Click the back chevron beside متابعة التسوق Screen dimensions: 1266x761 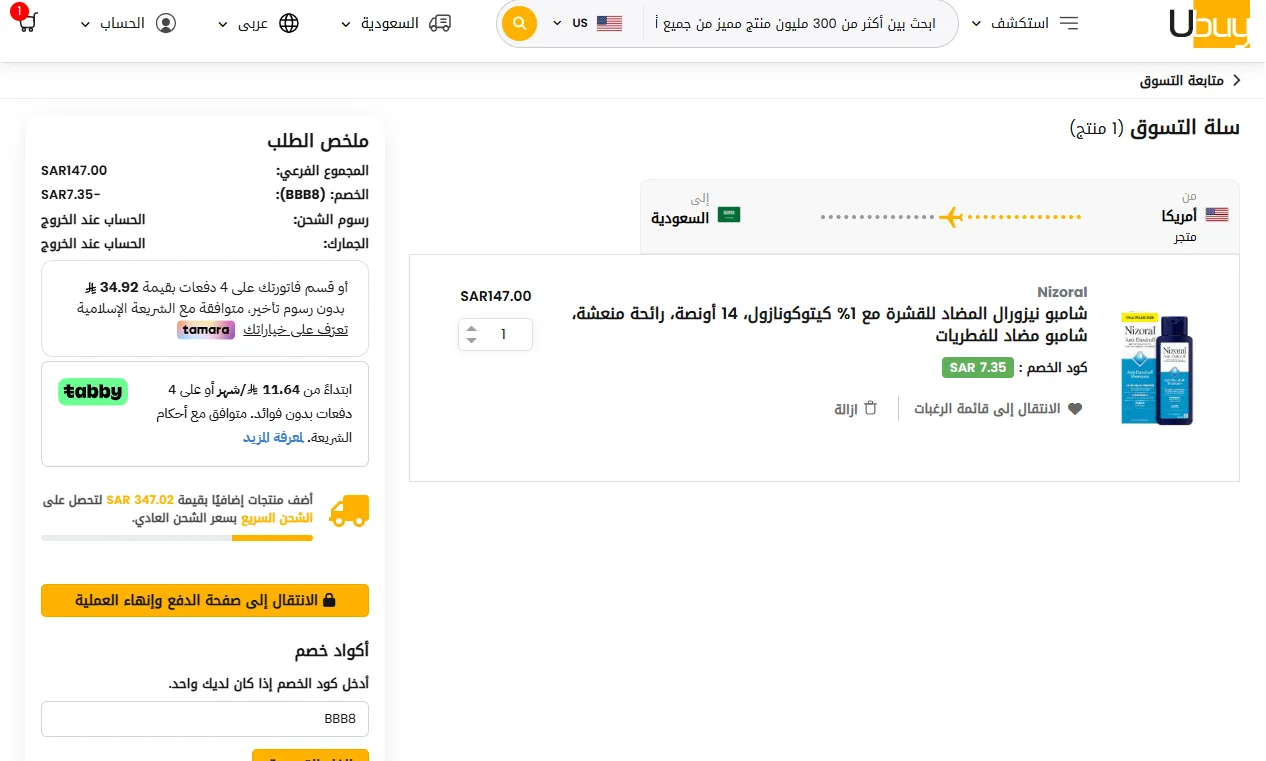pyautogui.click(x=1237, y=80)
